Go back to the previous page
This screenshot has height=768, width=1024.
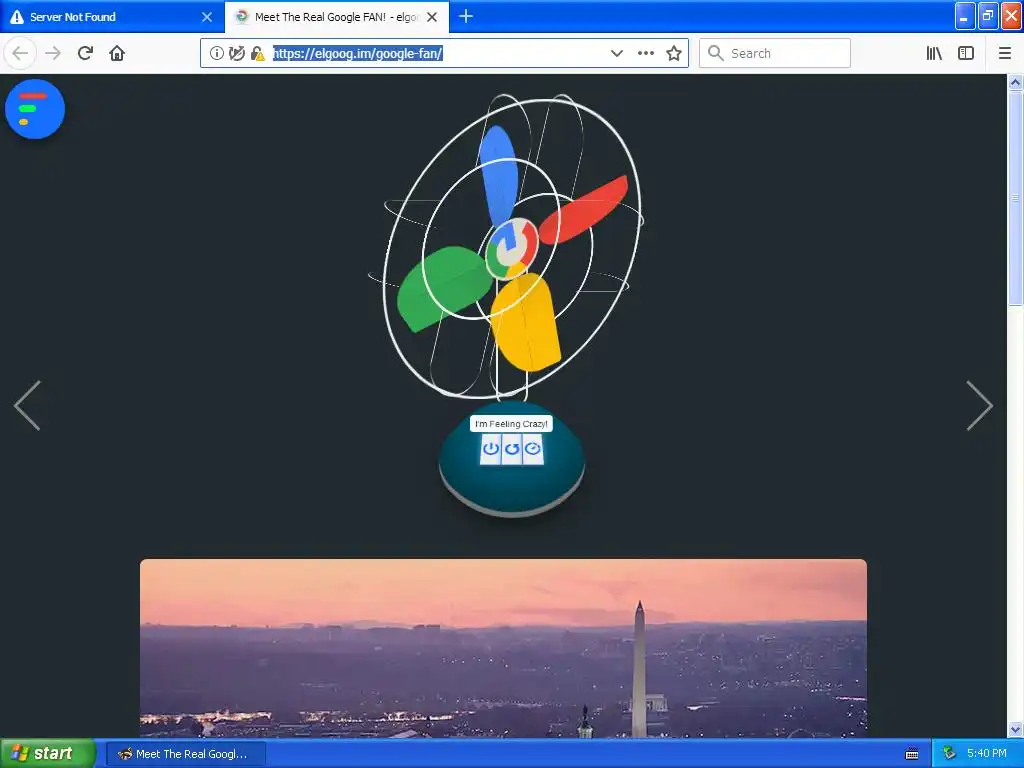coord(20,54)
